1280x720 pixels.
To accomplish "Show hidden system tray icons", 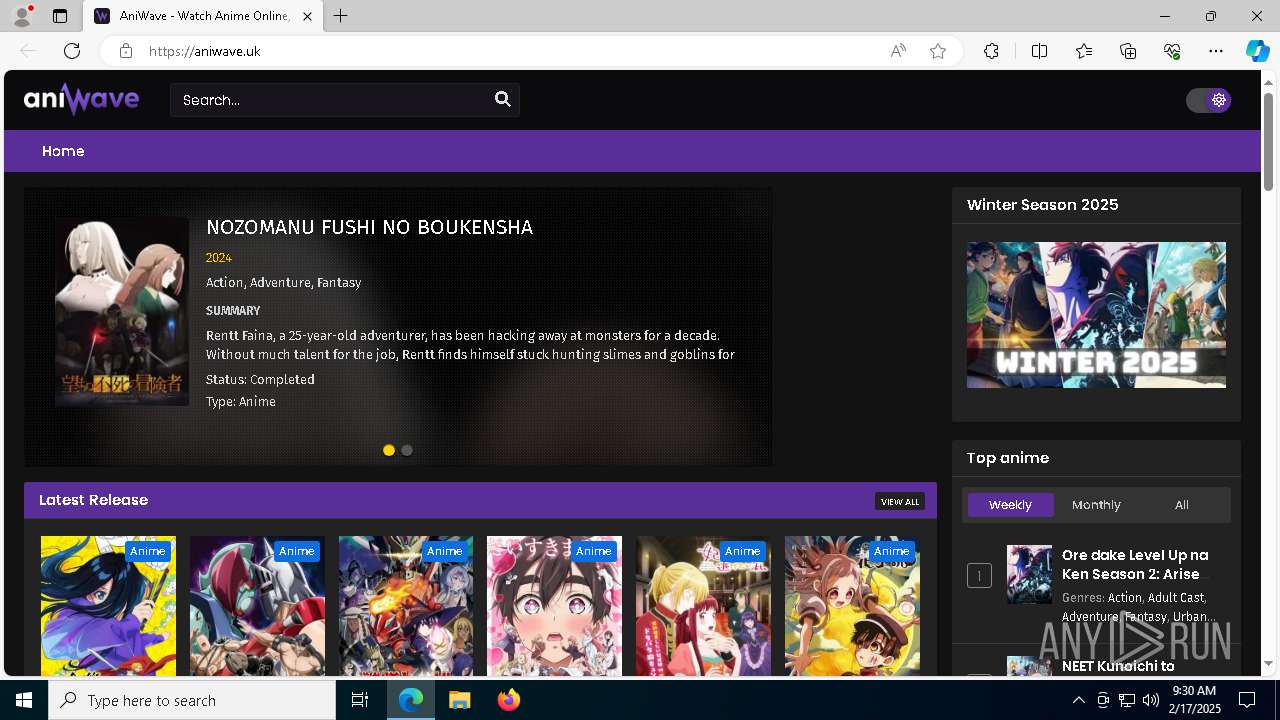I will pyautogui.click(x=1078, y=700).
